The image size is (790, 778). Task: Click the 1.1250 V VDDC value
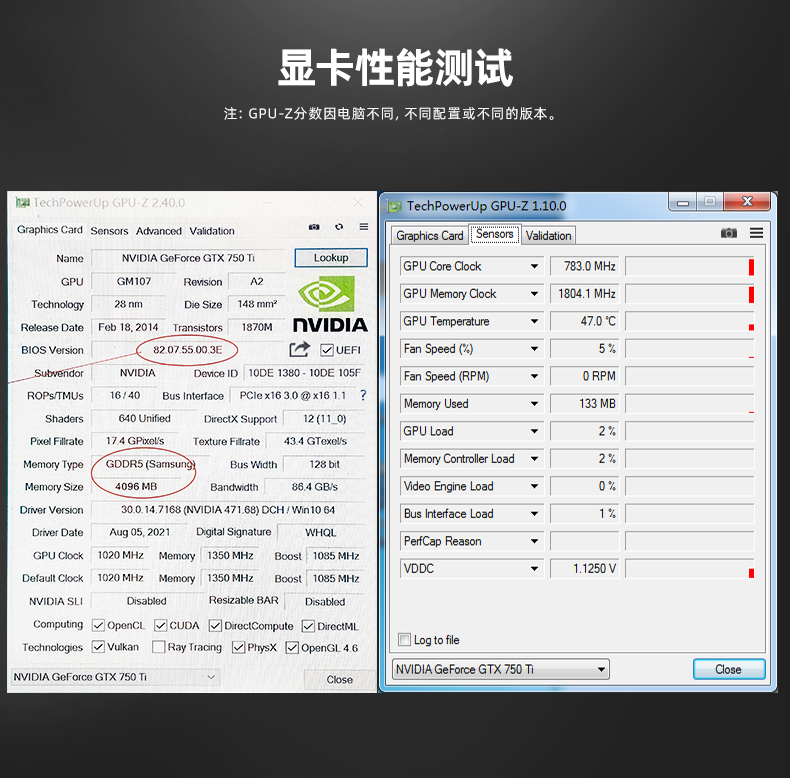point(584,569)
